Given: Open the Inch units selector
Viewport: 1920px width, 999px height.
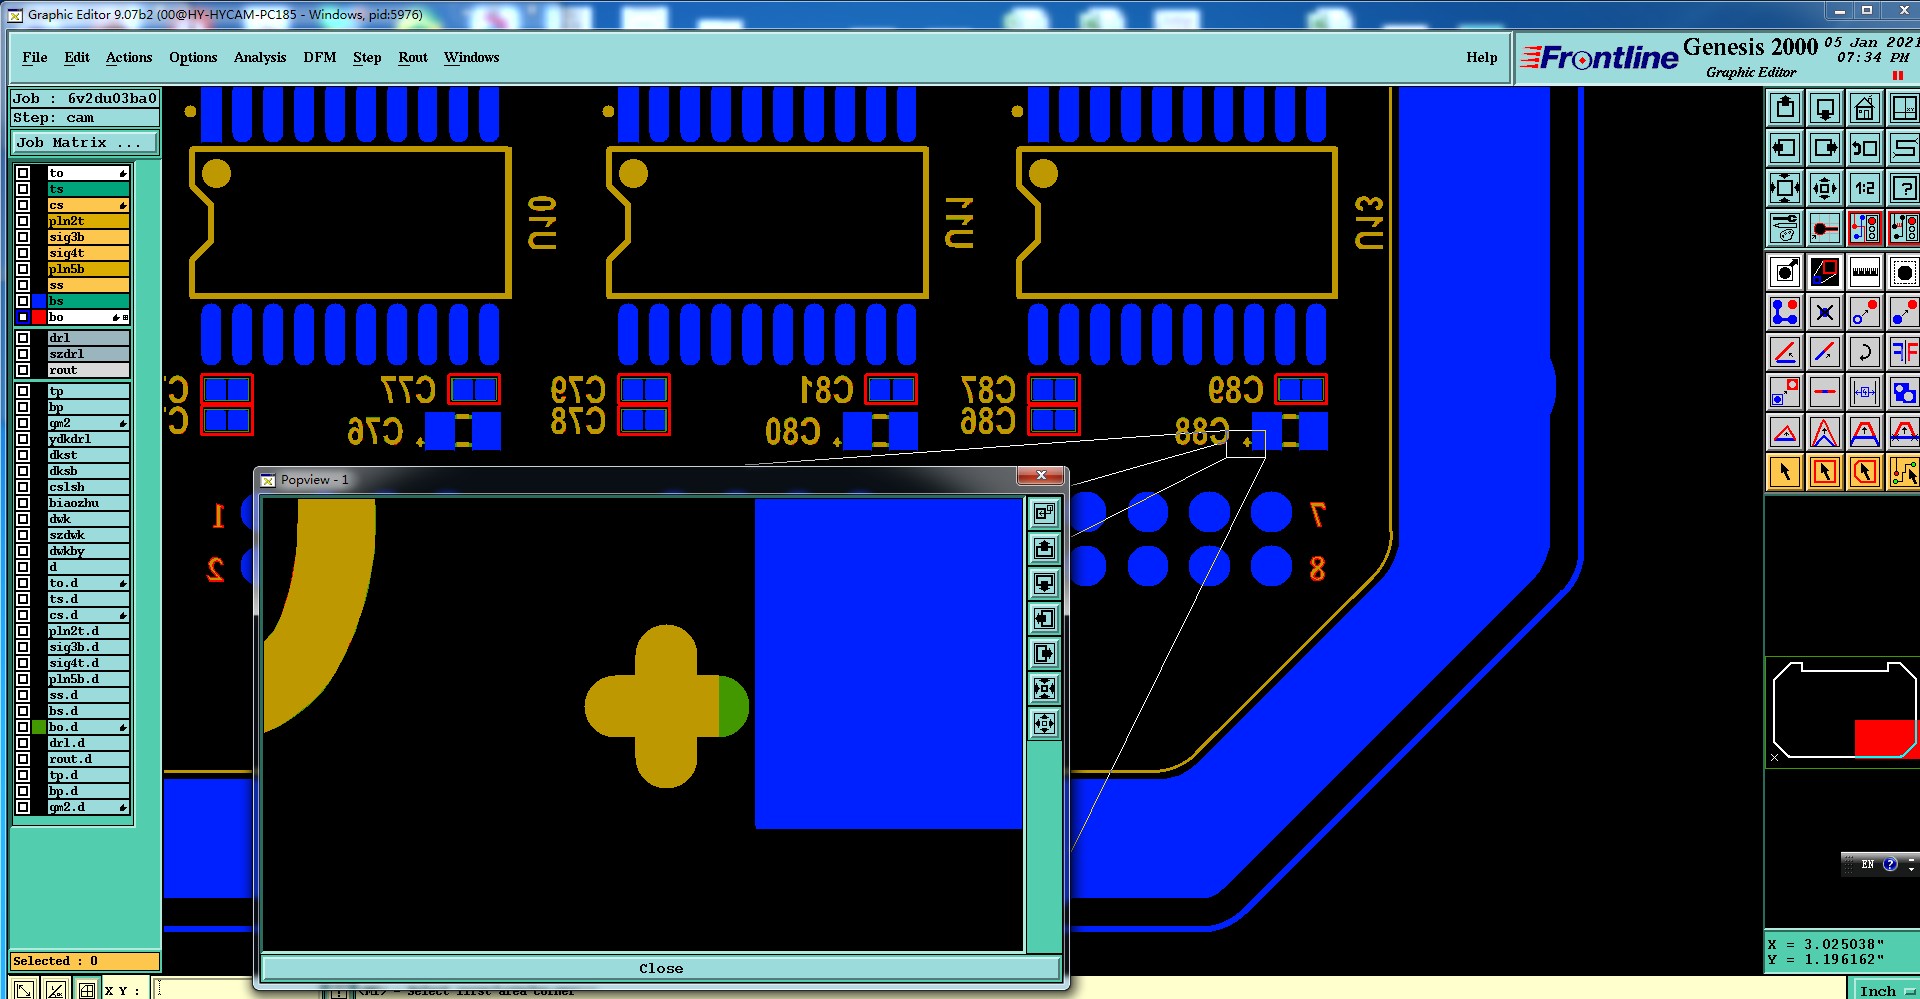Looking at the screenshot, I should 1884,990.
